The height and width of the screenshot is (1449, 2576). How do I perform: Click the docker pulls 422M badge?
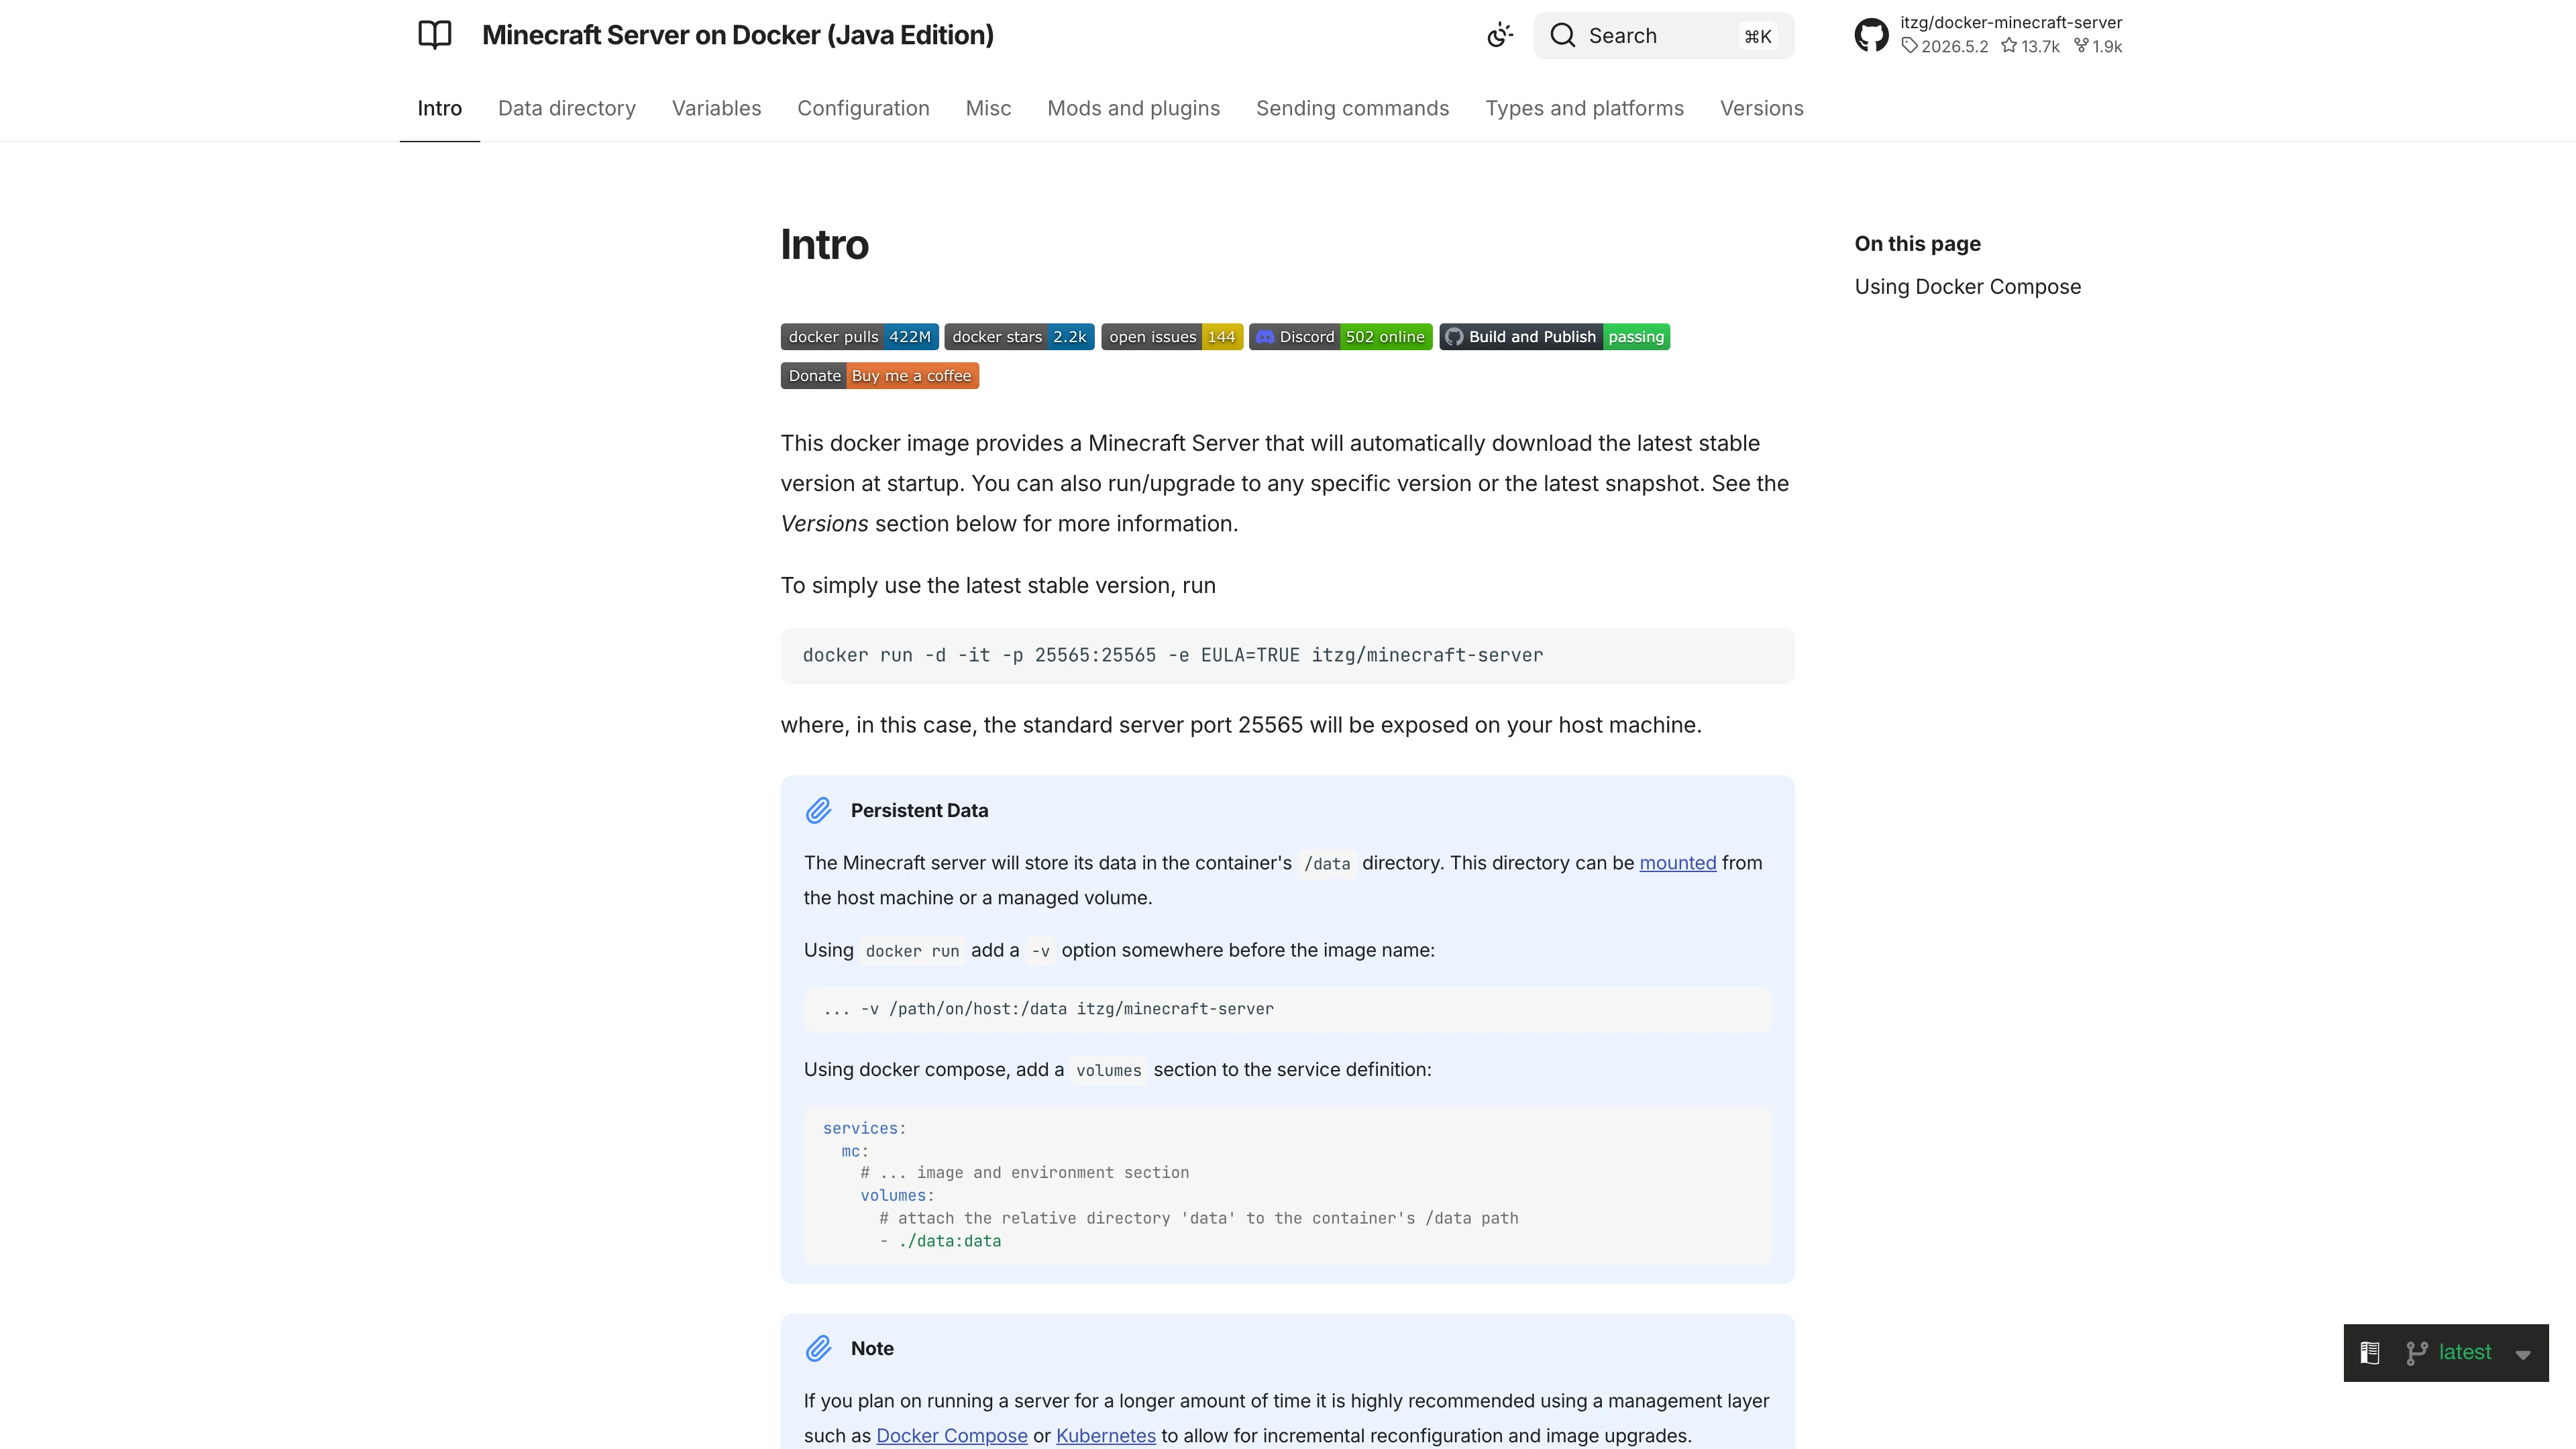pos(859,337)
